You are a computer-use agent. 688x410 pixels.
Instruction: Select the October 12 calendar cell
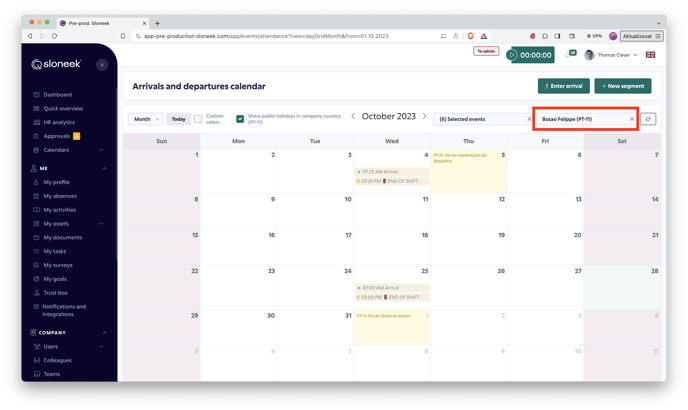pos(469,211)
